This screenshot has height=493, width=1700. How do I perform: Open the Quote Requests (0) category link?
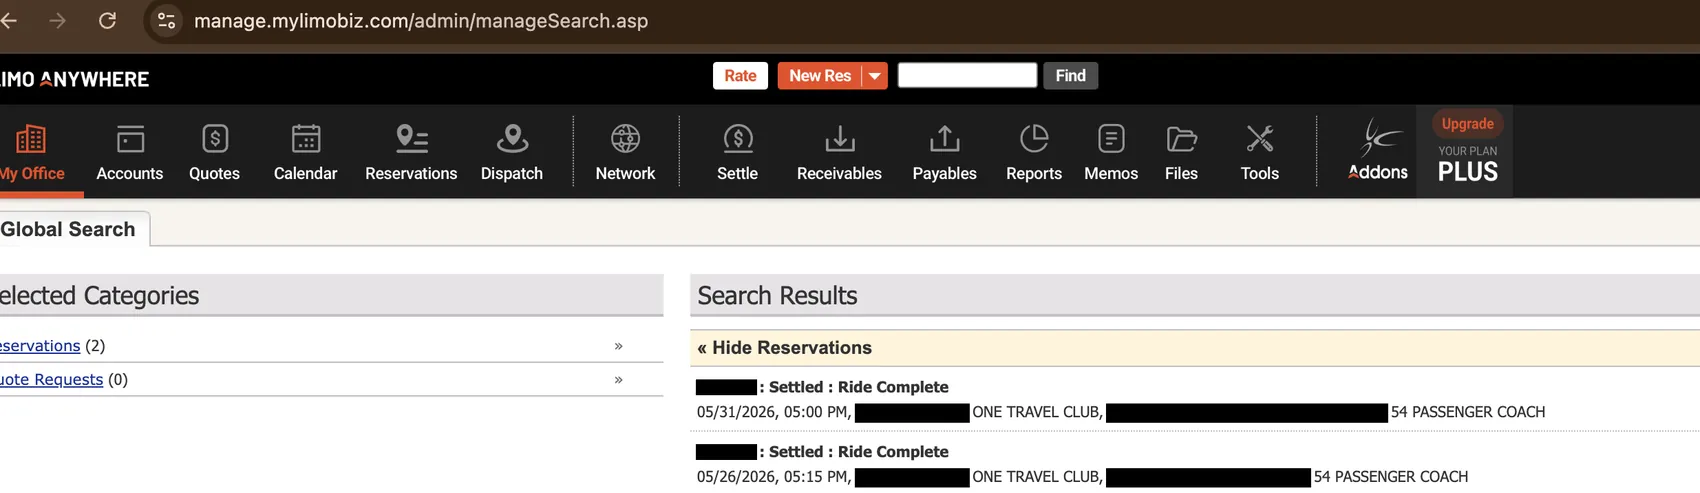(51, 379)
